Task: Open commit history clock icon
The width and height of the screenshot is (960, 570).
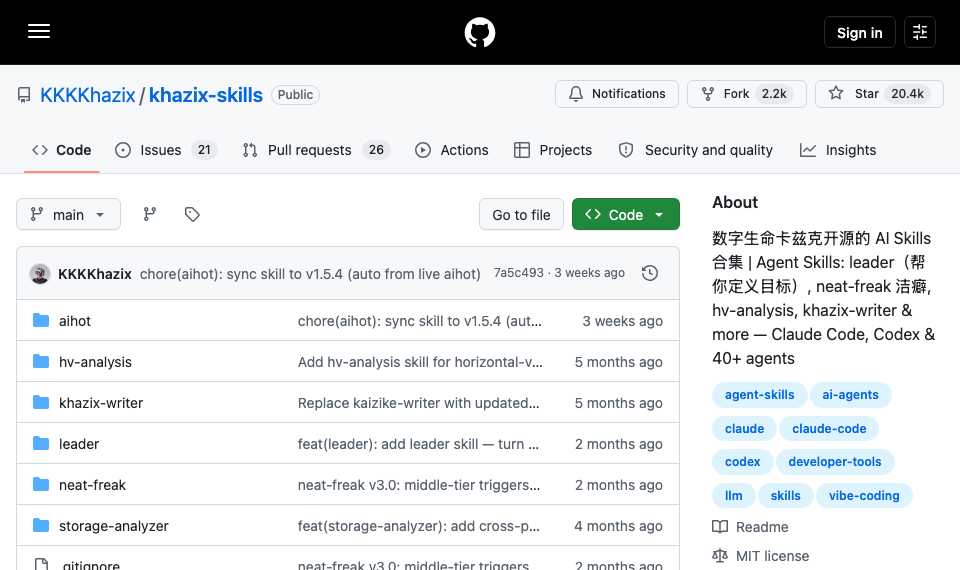Action: (x=650, y=273)
